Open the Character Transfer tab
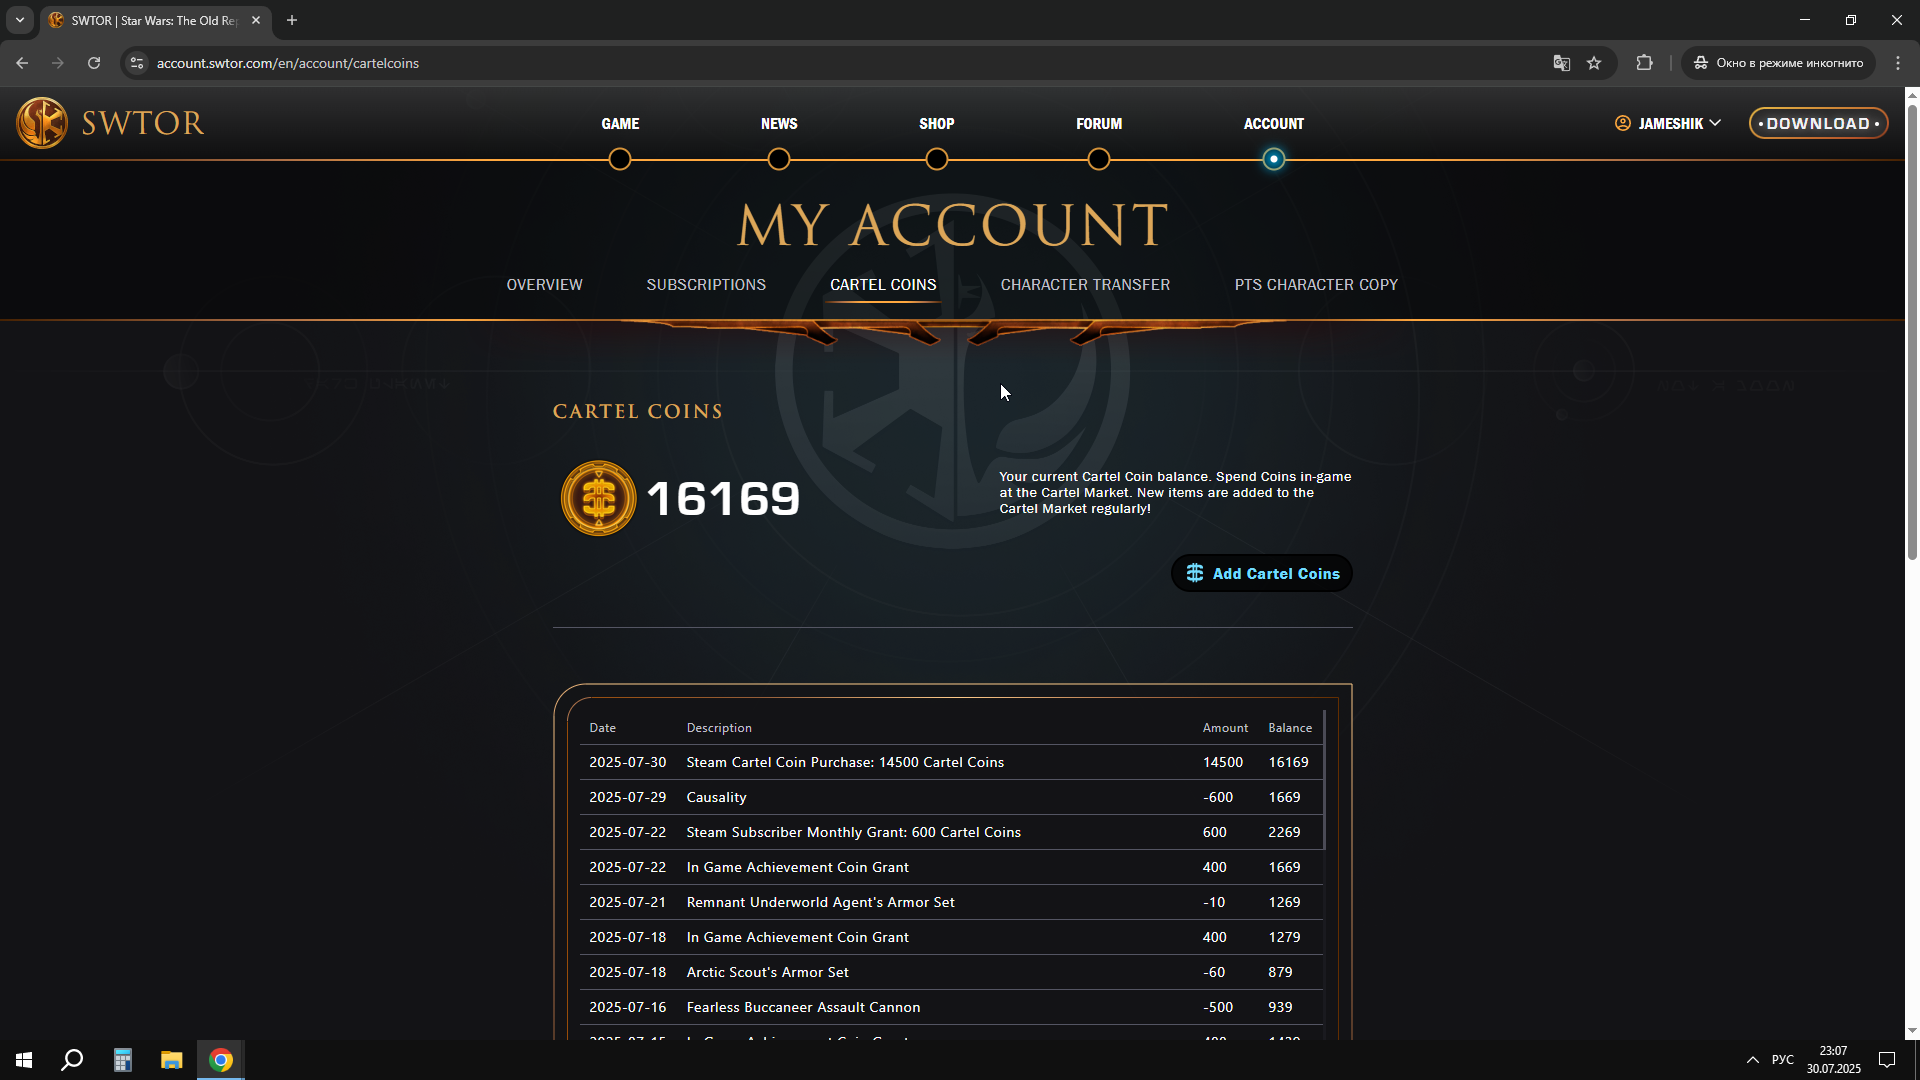Image resolution: width=1920 pixels, height=1080 pixels. click(x=1085, y=285)
